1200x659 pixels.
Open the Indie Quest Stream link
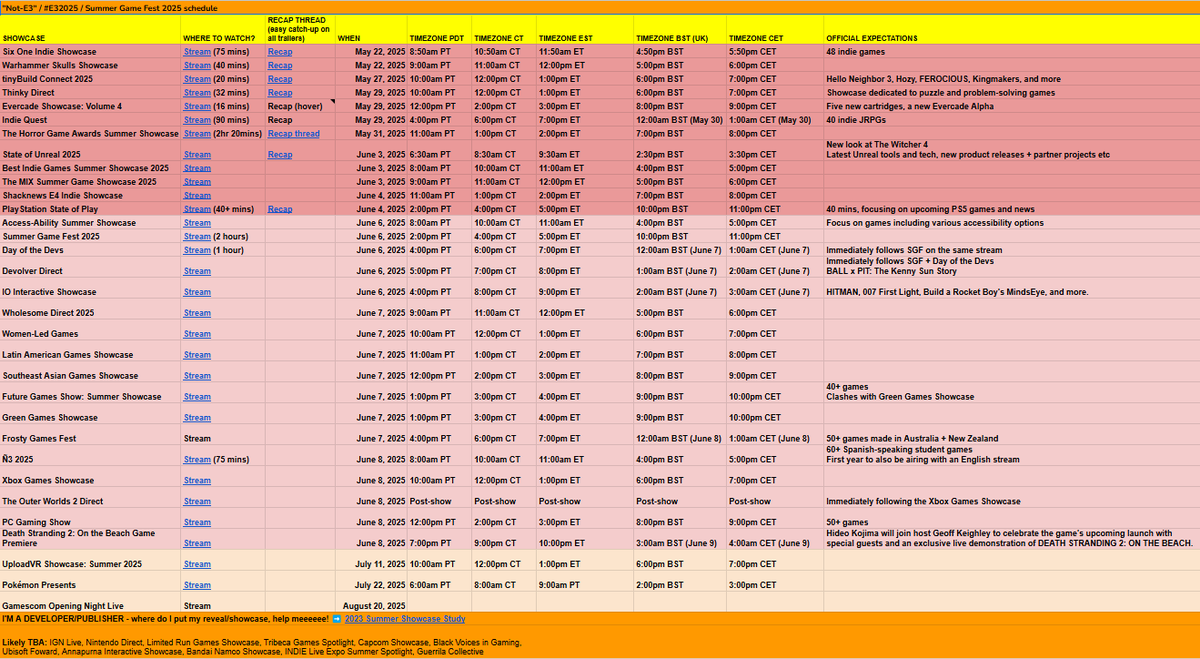(197, 120)
